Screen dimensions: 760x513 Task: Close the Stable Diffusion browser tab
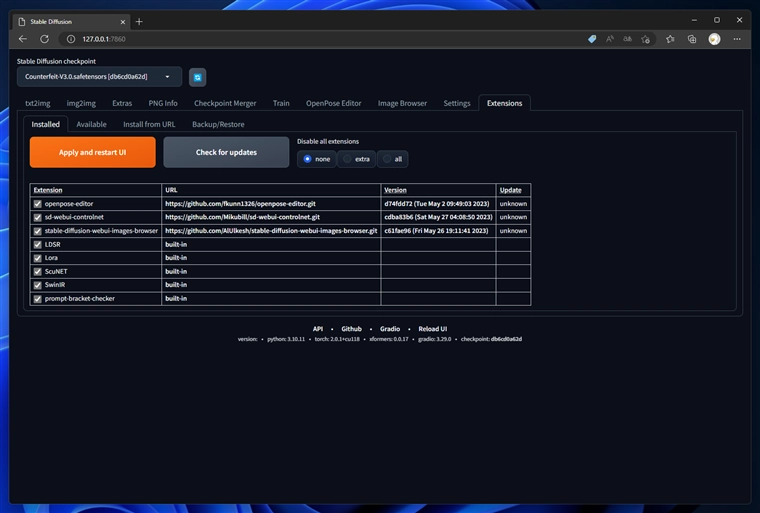123,22
